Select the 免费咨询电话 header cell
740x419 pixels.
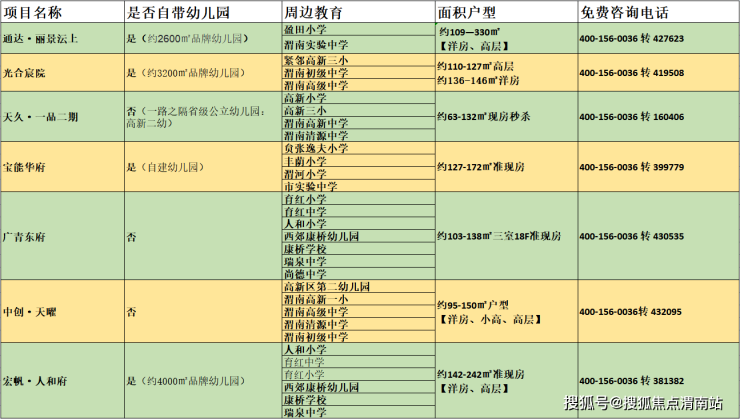[x=659, y=12]
